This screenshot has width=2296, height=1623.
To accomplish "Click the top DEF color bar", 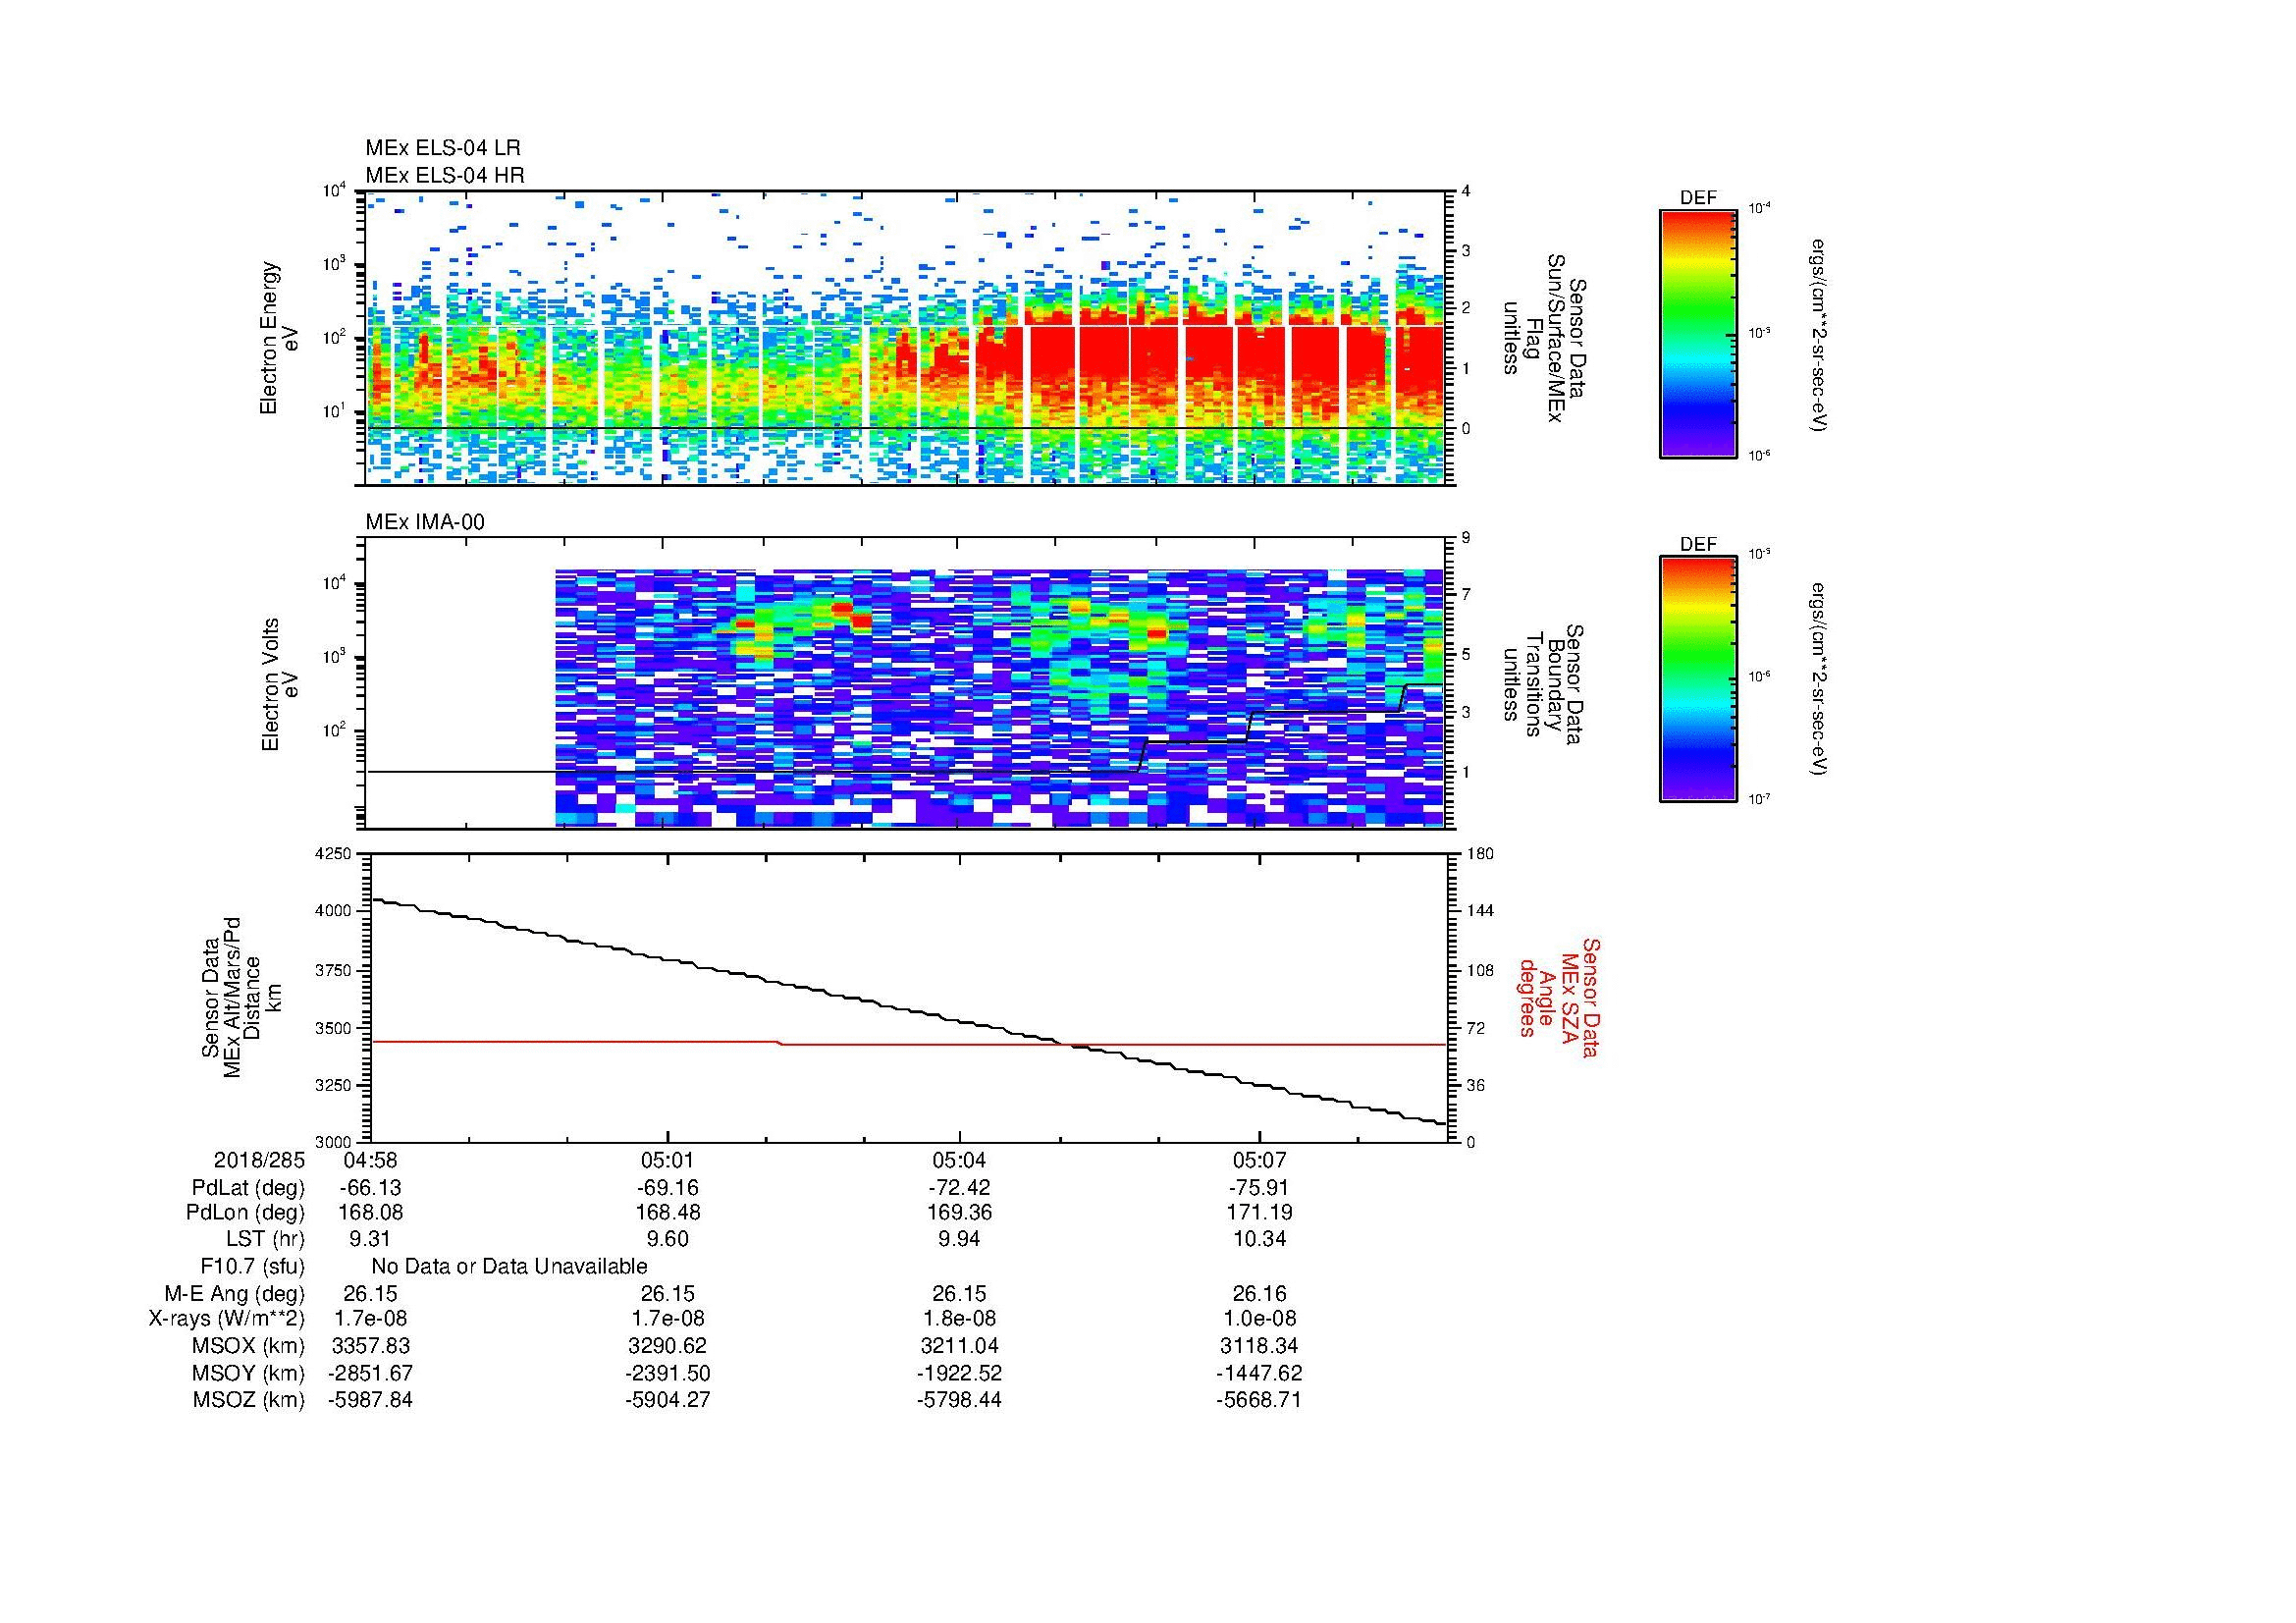I will pyautogui.click(x=1697, y=333).
